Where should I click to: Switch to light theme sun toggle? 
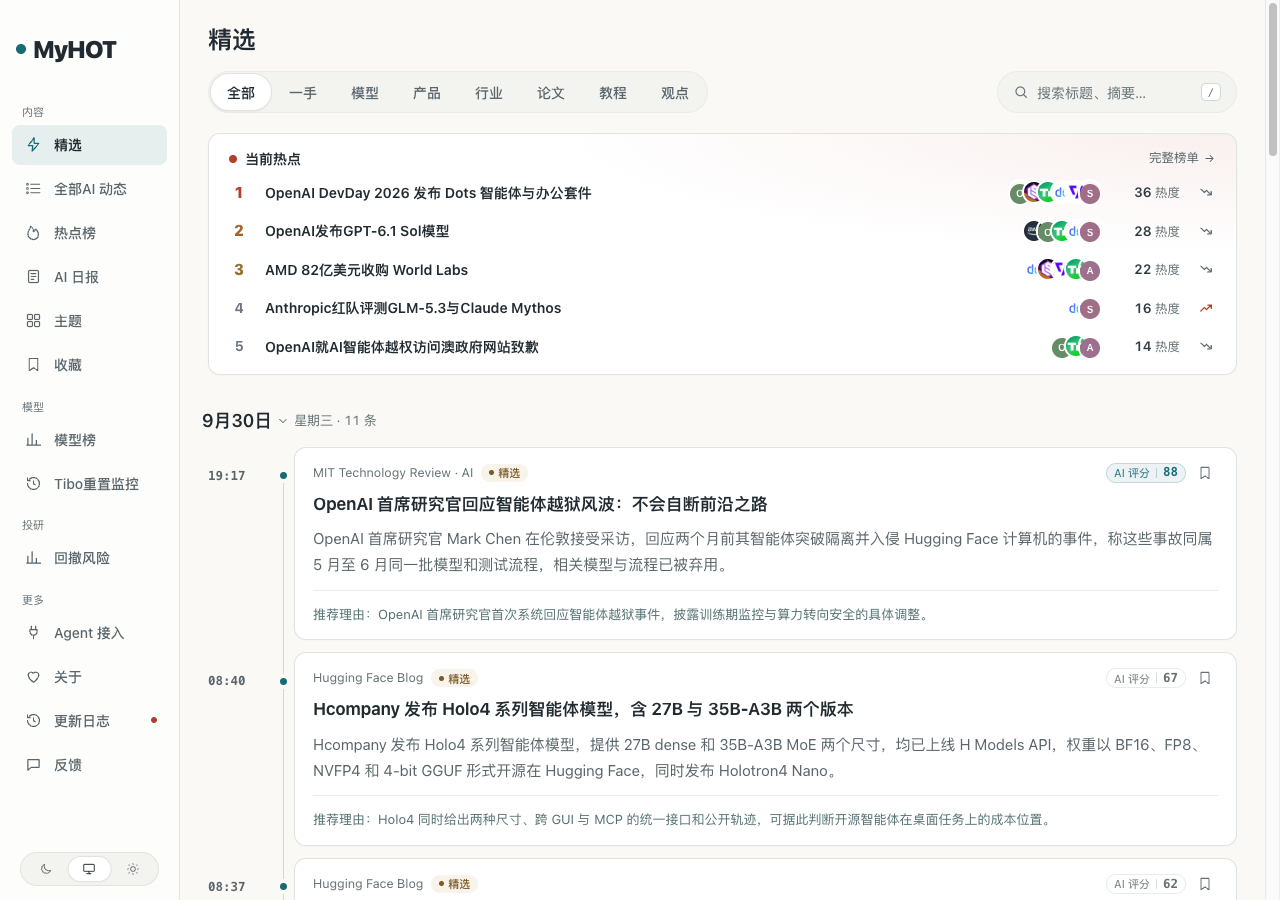point(133,869)
